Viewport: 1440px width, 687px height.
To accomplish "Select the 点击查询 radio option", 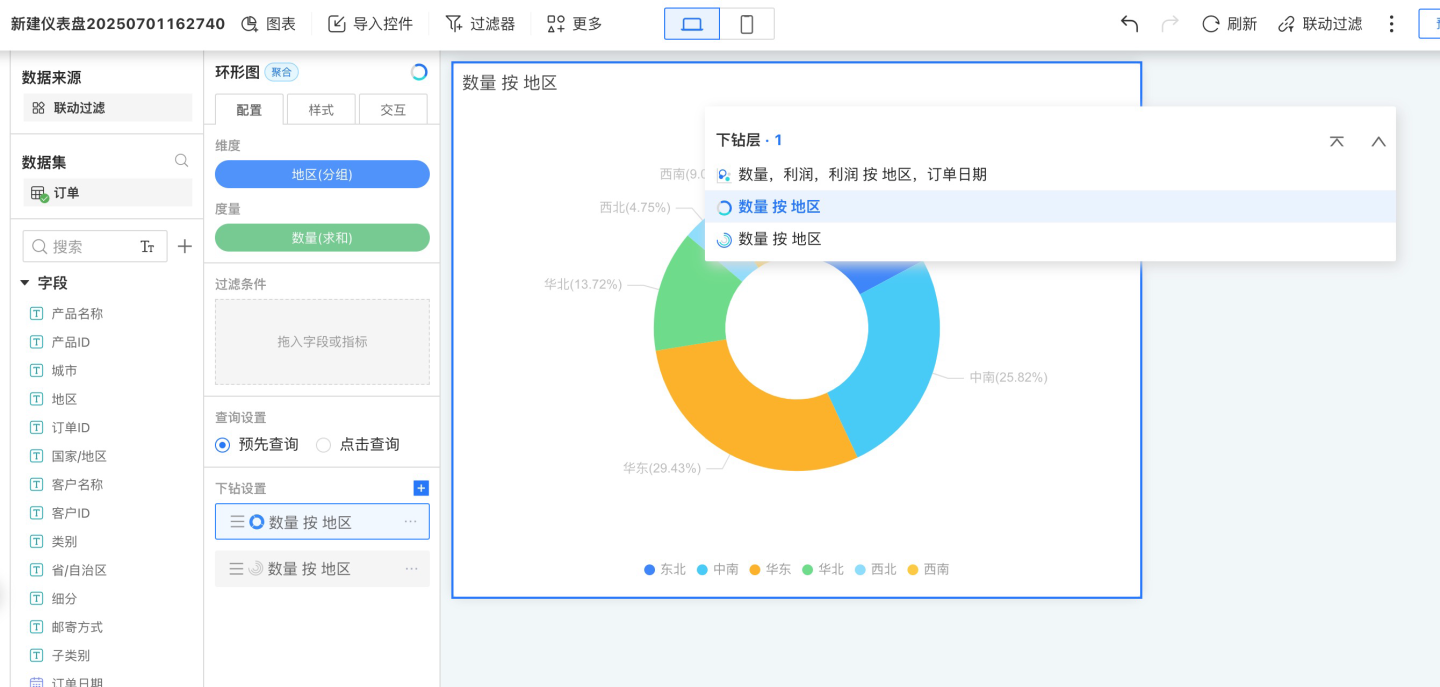I will [x=324, y=445].
